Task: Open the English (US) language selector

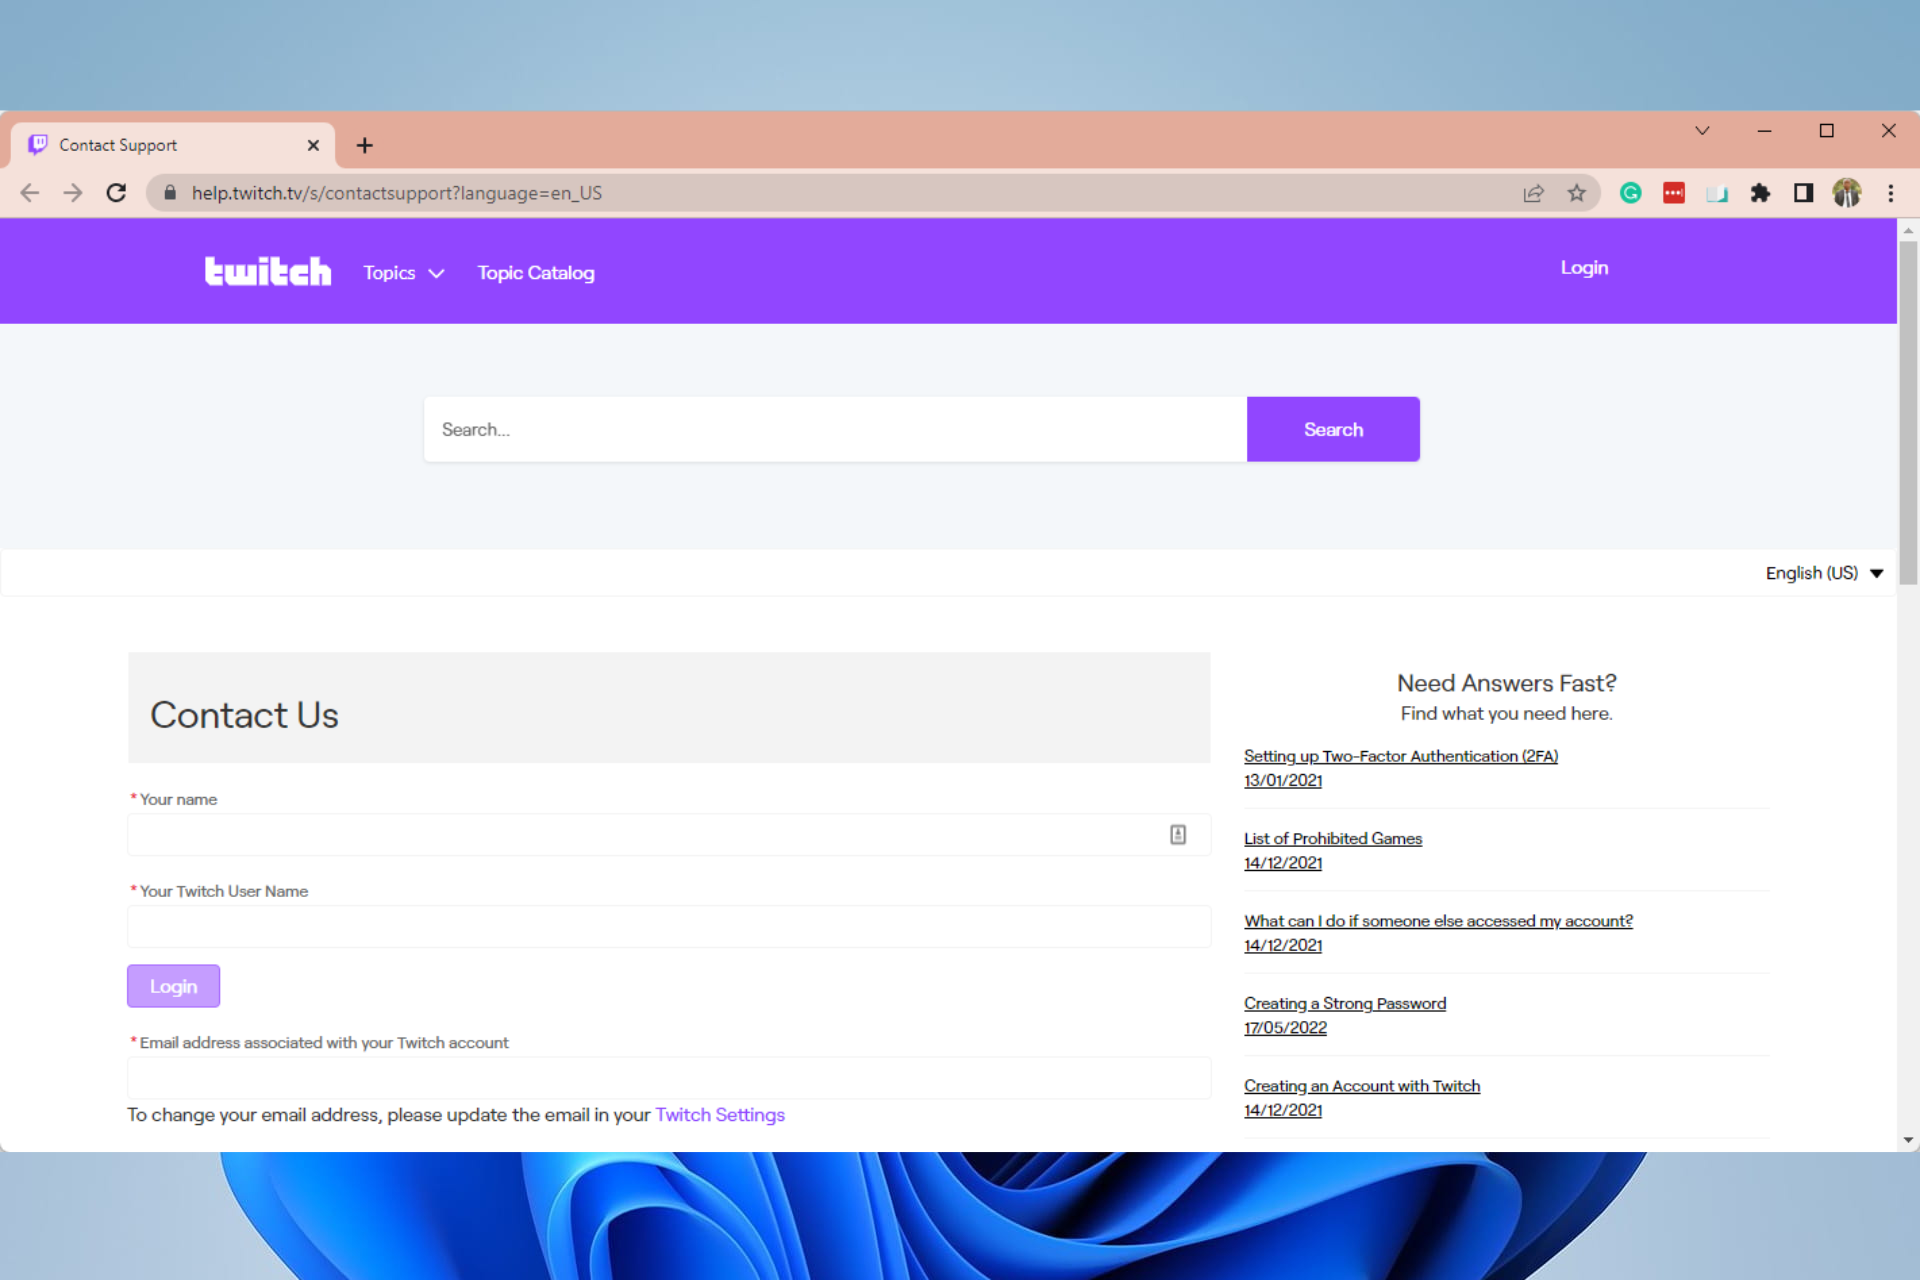Action: [1824, 573]
